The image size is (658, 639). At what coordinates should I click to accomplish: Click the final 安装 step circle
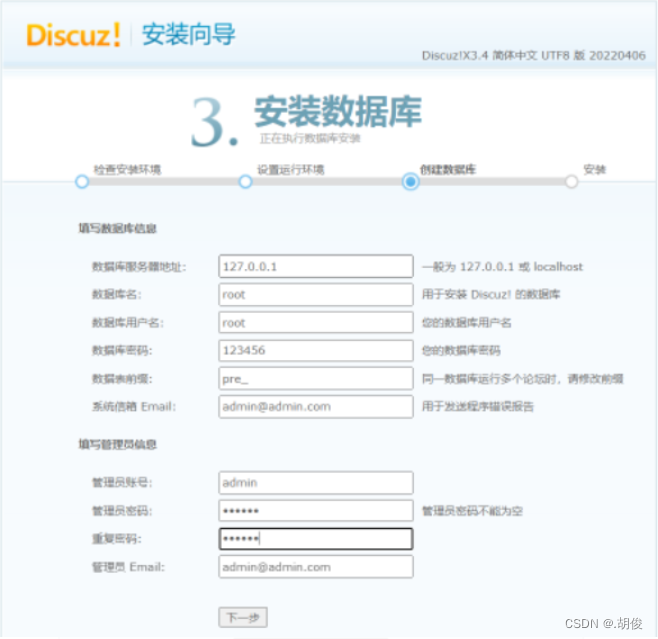(571, 182)
